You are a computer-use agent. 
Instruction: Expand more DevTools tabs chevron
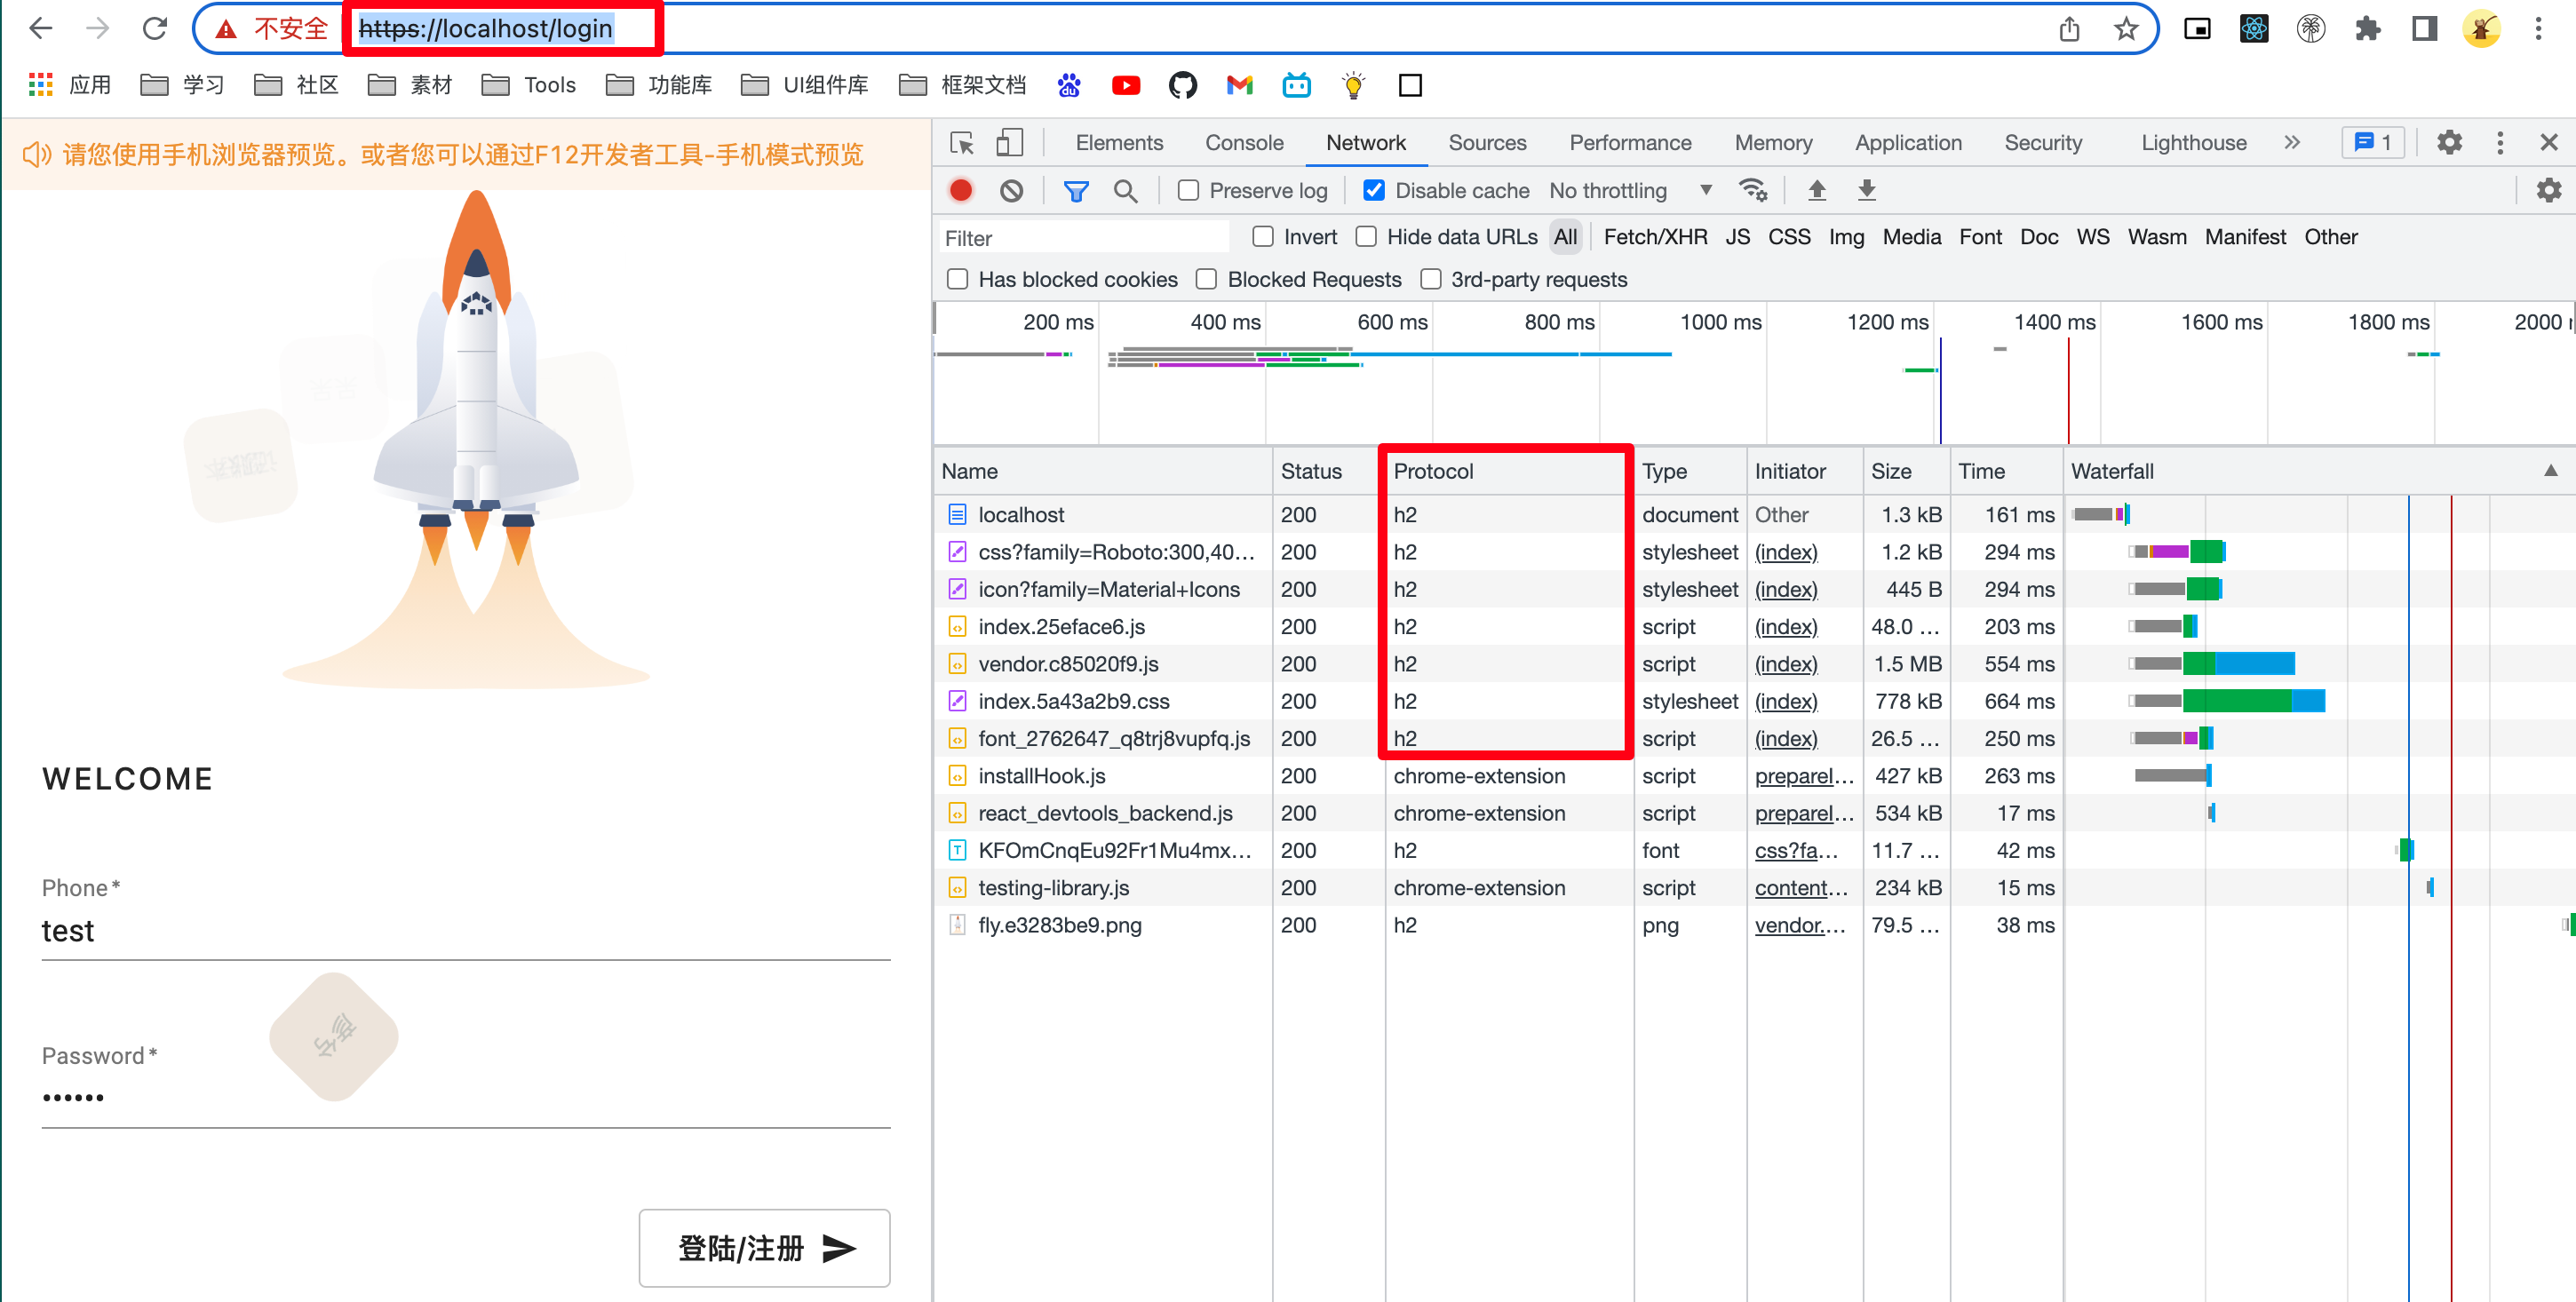click(x=2292, y=143)
